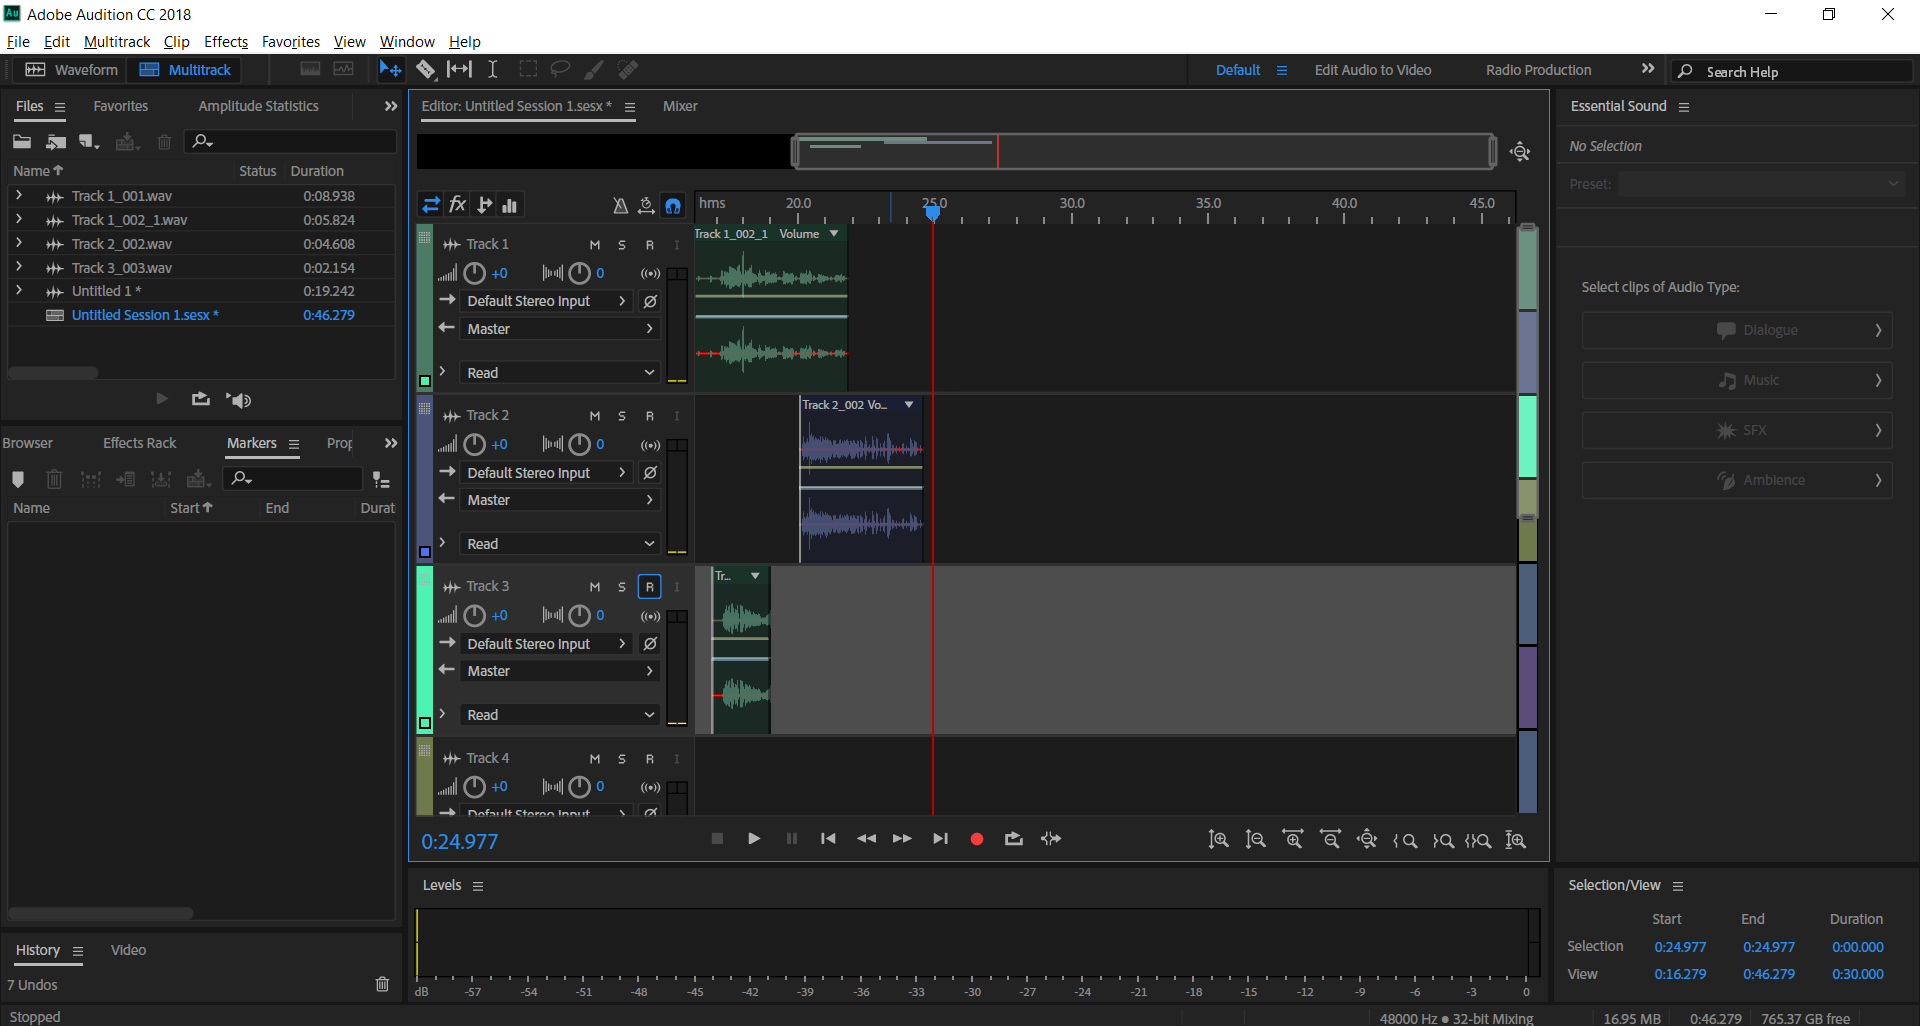Select the Time Selection tool
This screenshot has width=1920, height=1026.
(x=492, y=69)
